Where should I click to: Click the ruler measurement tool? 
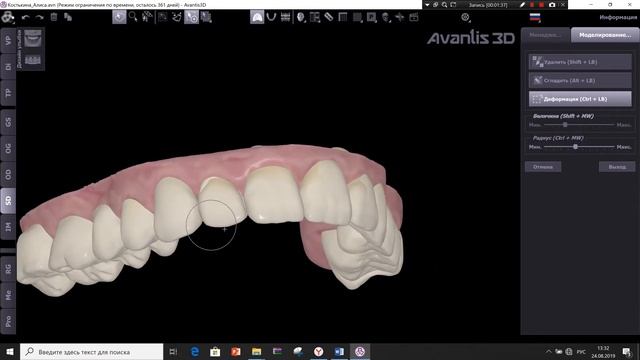(x=329, y=17)
